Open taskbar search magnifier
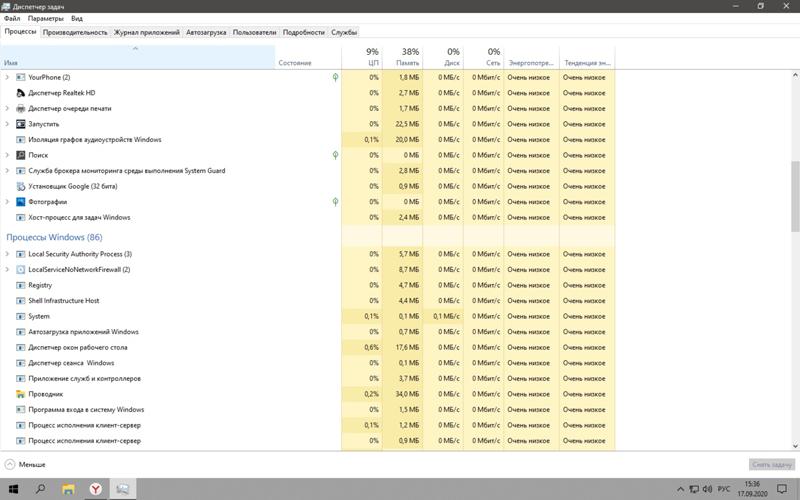800x500 pixels. click(x=40, y=489)
